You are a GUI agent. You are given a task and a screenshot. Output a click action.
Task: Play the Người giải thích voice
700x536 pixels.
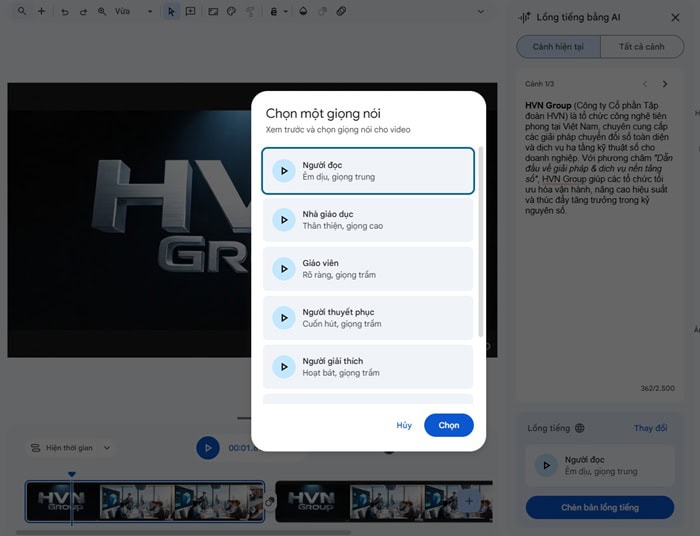[x=284, y=366]
